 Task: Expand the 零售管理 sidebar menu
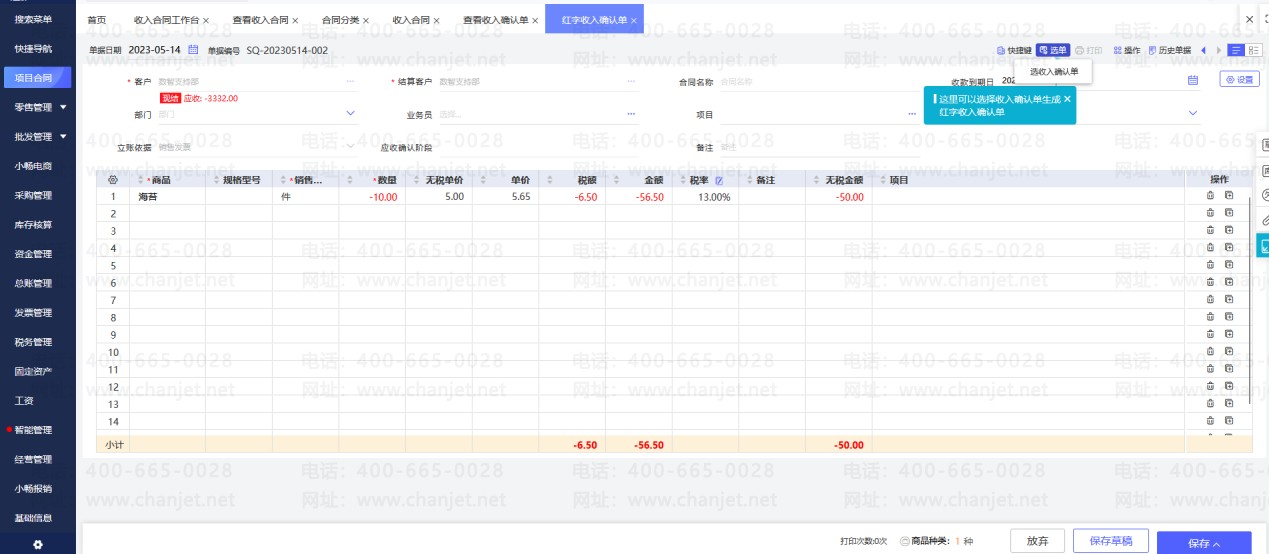[63, 107]
